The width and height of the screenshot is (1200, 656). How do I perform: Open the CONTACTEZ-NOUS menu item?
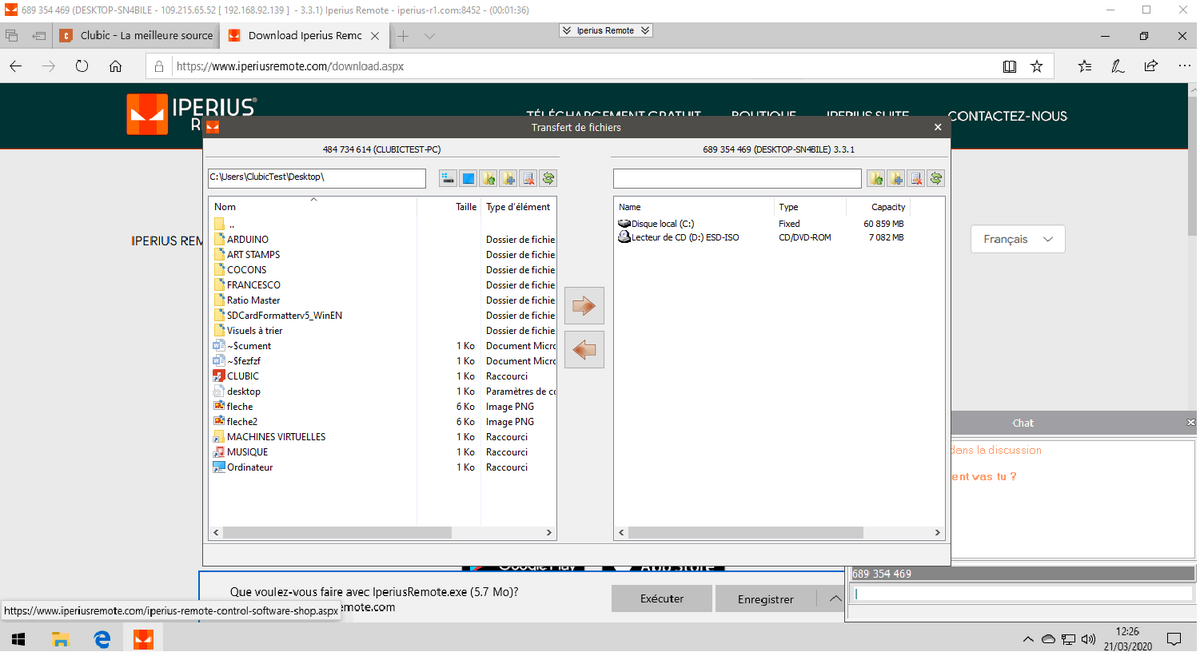[1007, 116]
